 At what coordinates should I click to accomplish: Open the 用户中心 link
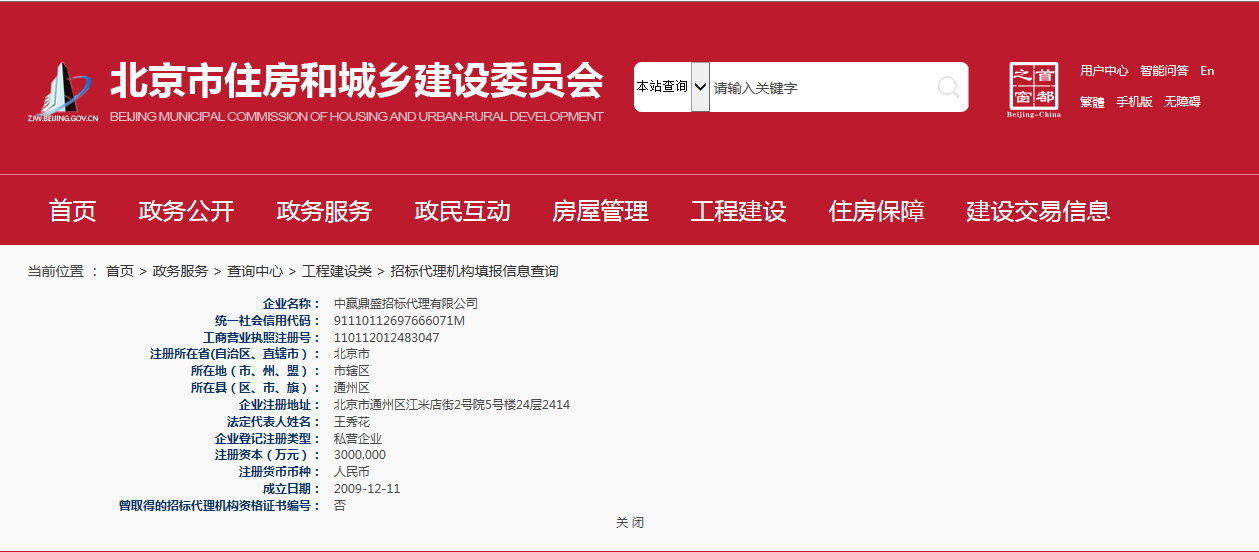click(x=1104, y=71)
